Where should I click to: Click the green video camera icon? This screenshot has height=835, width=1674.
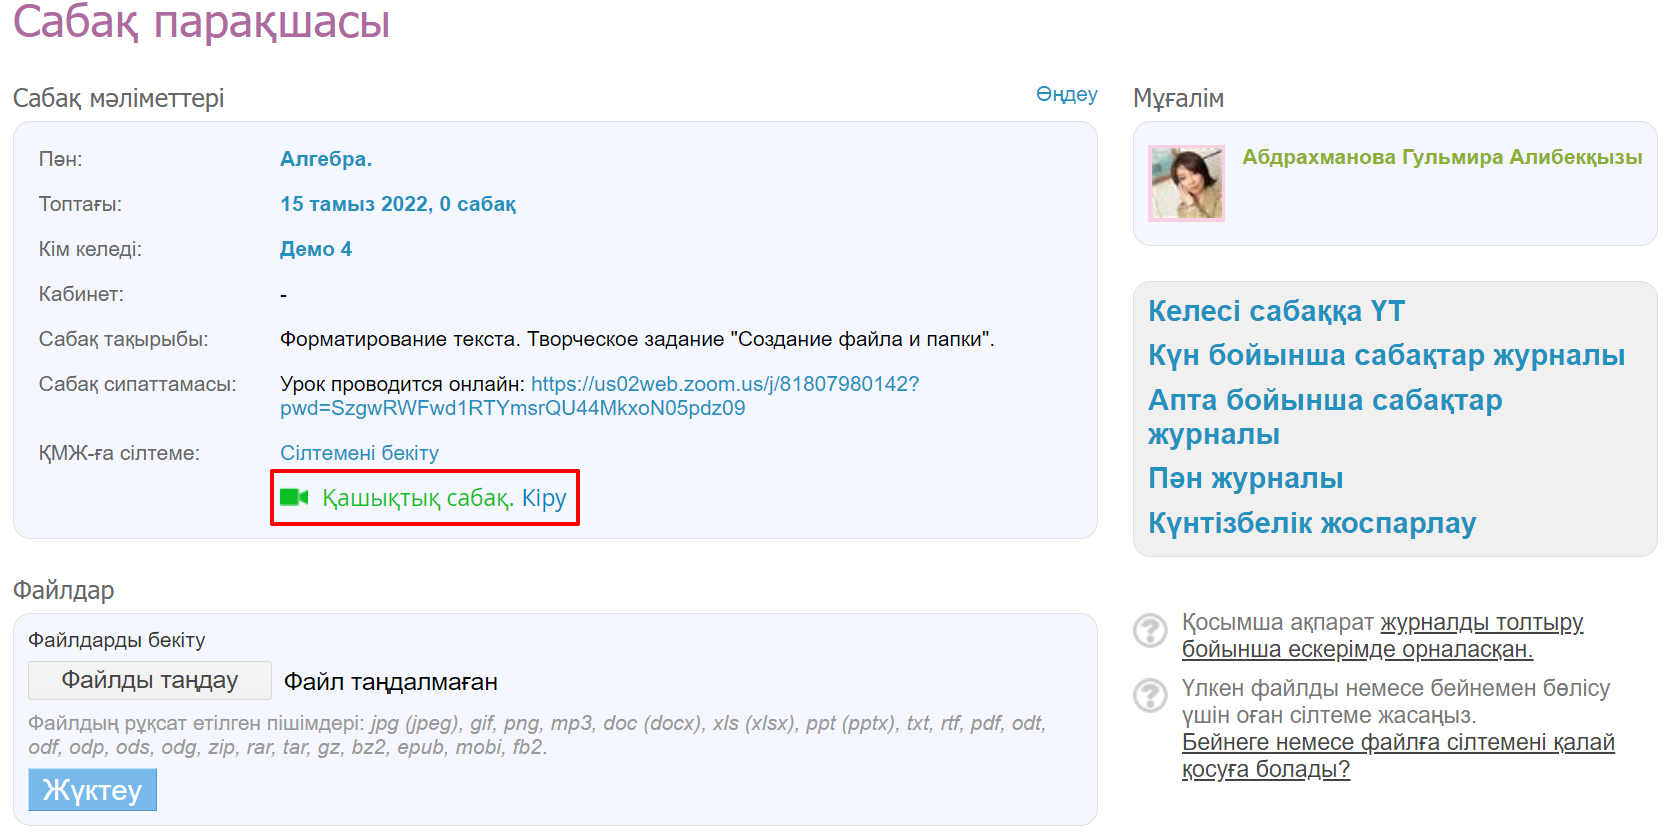point(294,498)
